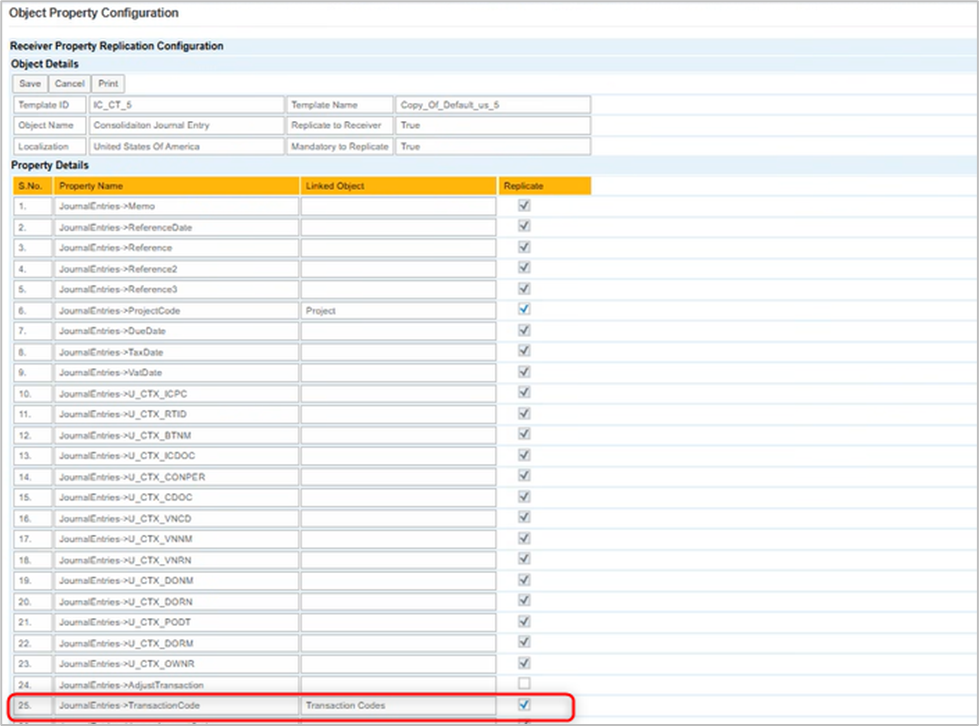Click the Save button
This screenshot has width=979, height=726.
(30, 84)
